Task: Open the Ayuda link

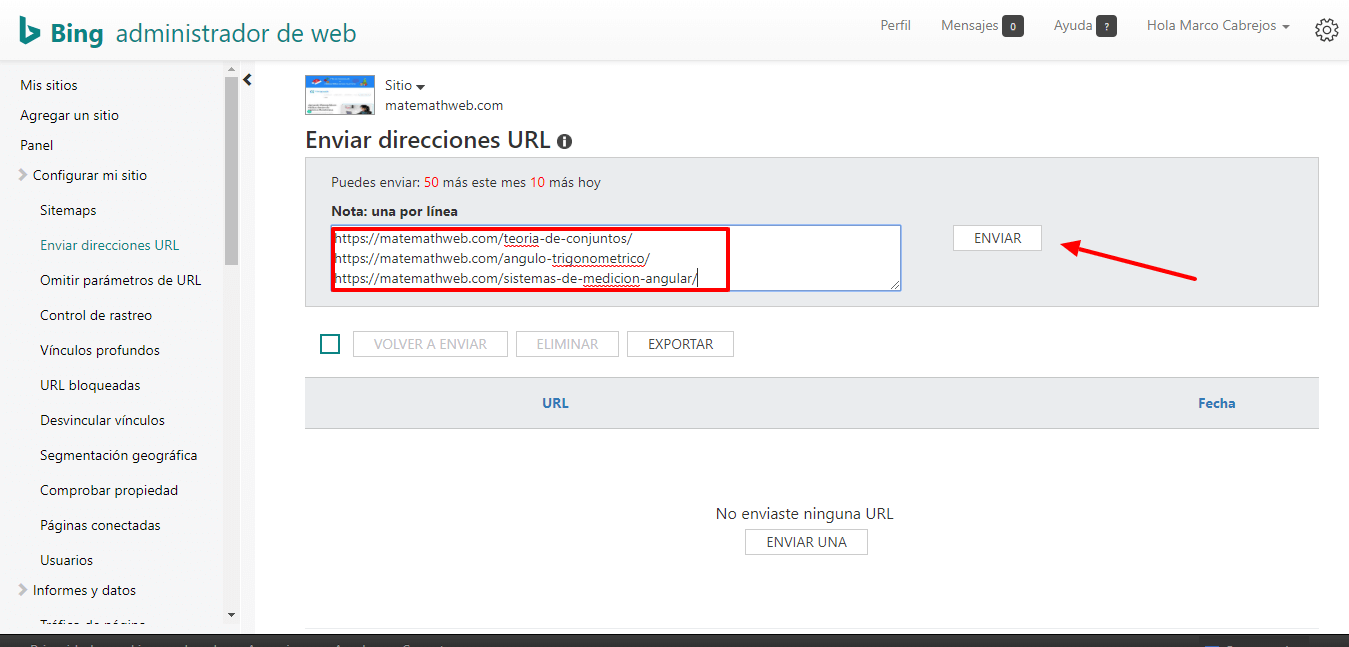Action: (x=1073, y=26)
